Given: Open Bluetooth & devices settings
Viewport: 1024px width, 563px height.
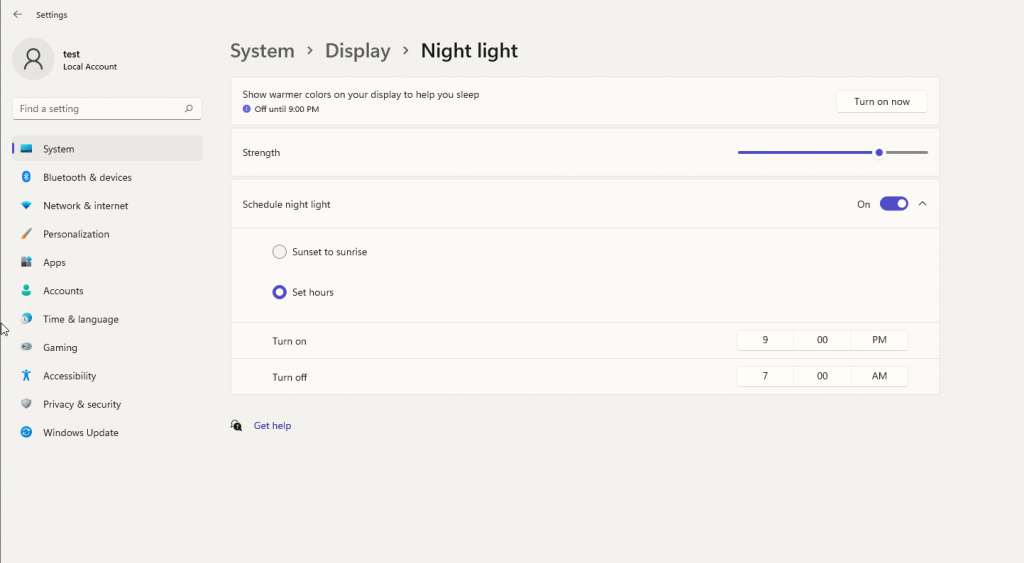Looking at the screenshot, I should (x=107, y=177).
